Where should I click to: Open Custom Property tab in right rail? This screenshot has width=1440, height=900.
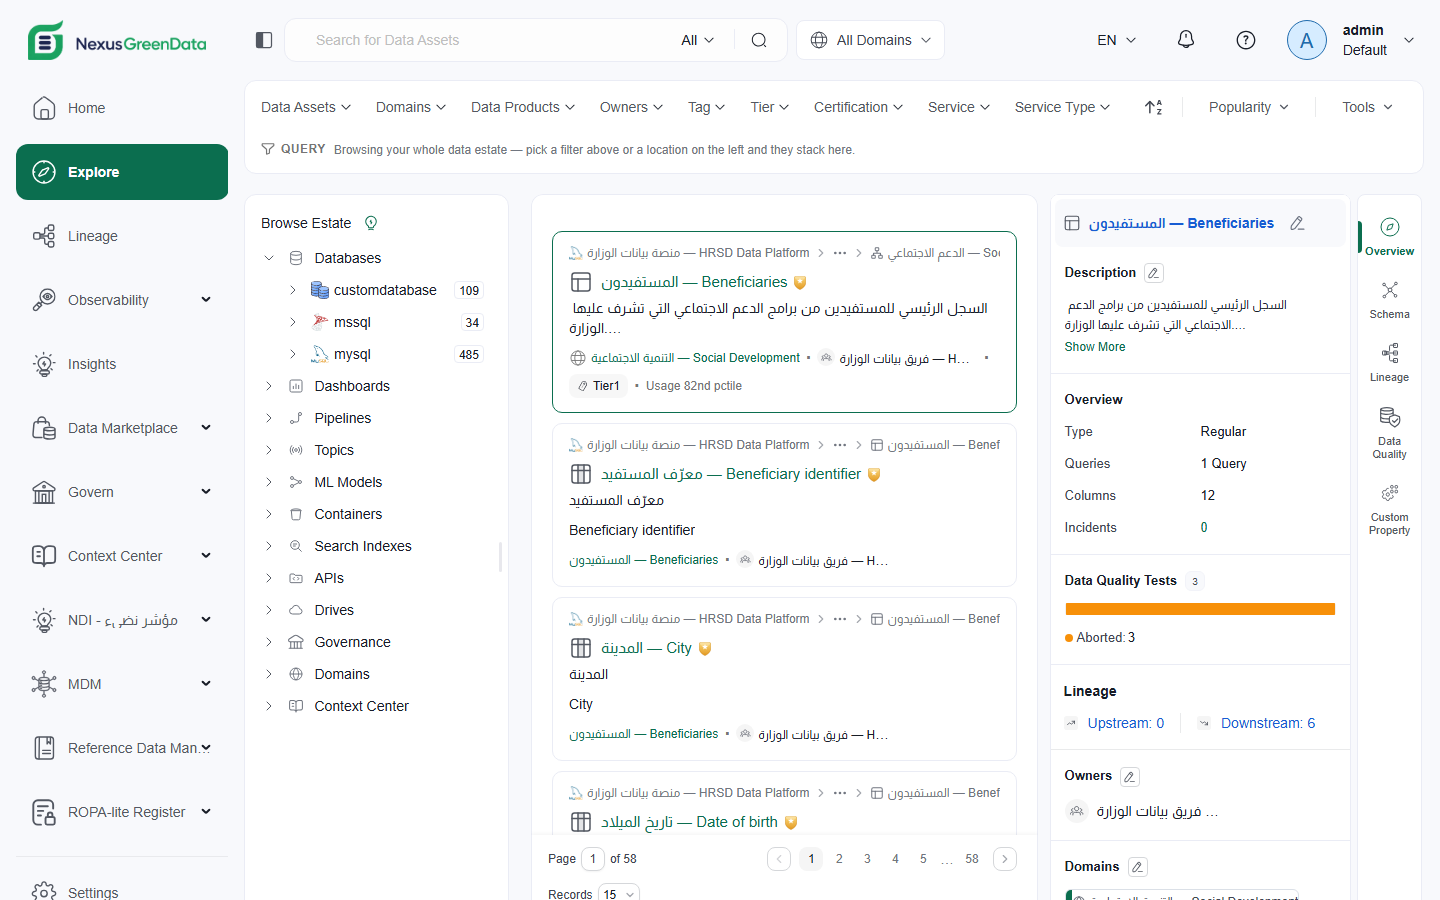[1390, 510]
